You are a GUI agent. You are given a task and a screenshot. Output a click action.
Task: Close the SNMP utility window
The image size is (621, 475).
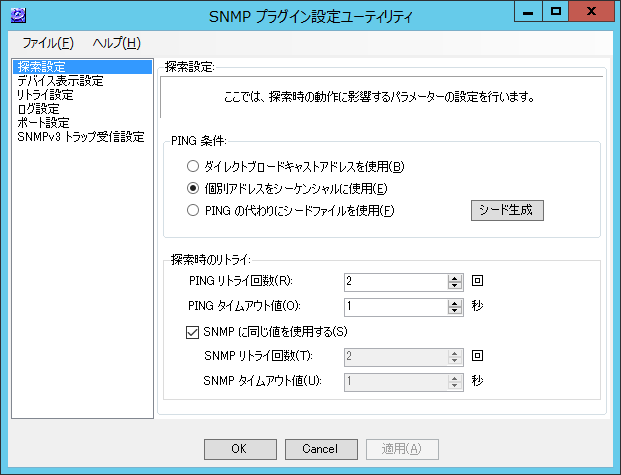click(592, 11)
